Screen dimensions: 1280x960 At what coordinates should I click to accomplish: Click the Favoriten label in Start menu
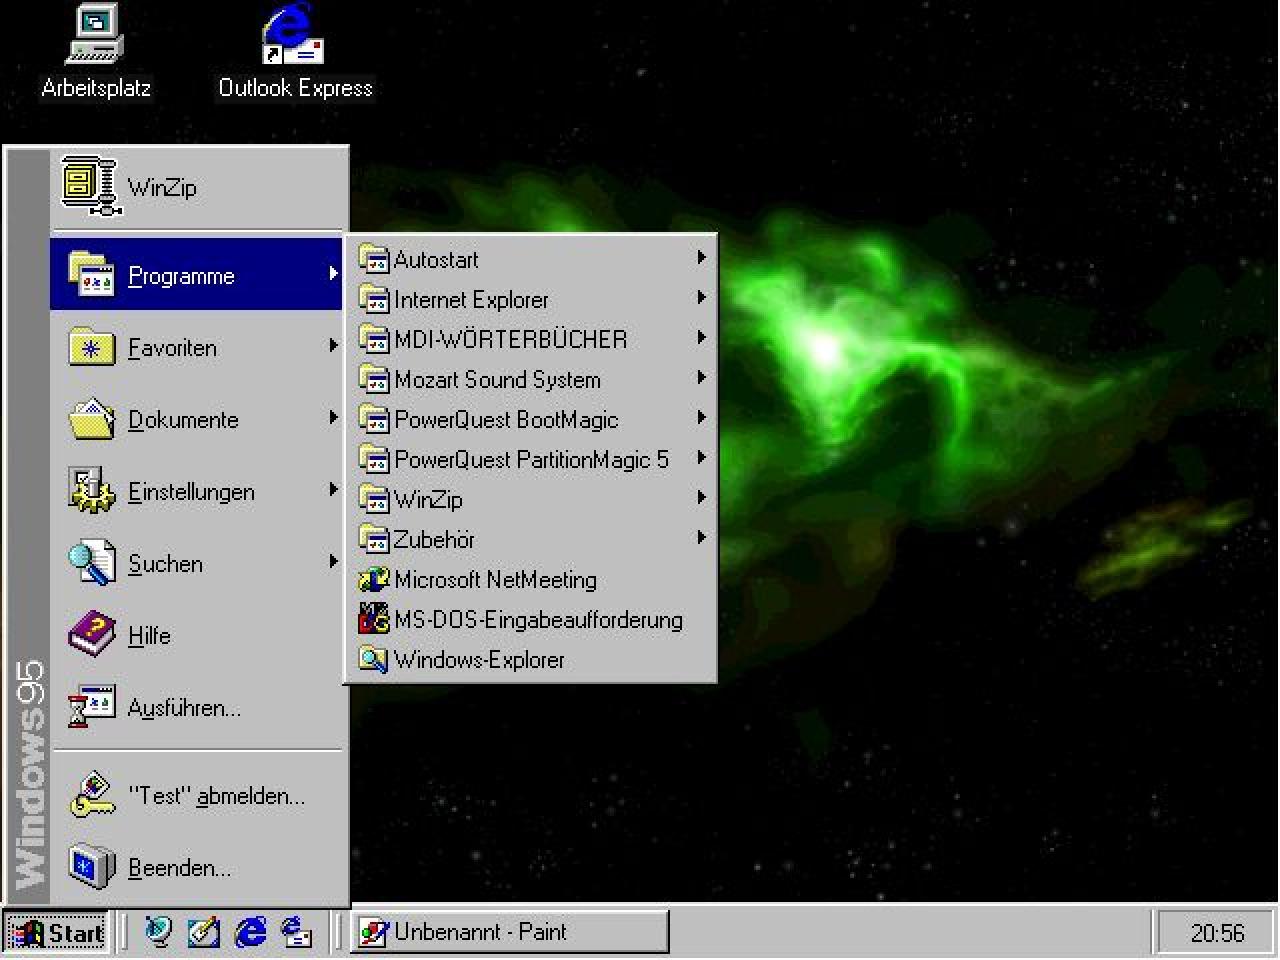pos(172,347)
